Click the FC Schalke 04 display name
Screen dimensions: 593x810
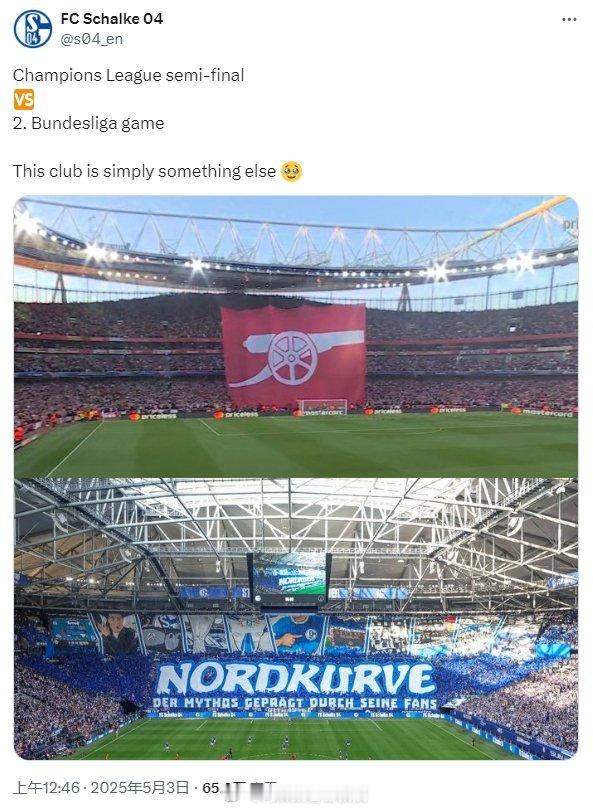click(112, 19)
